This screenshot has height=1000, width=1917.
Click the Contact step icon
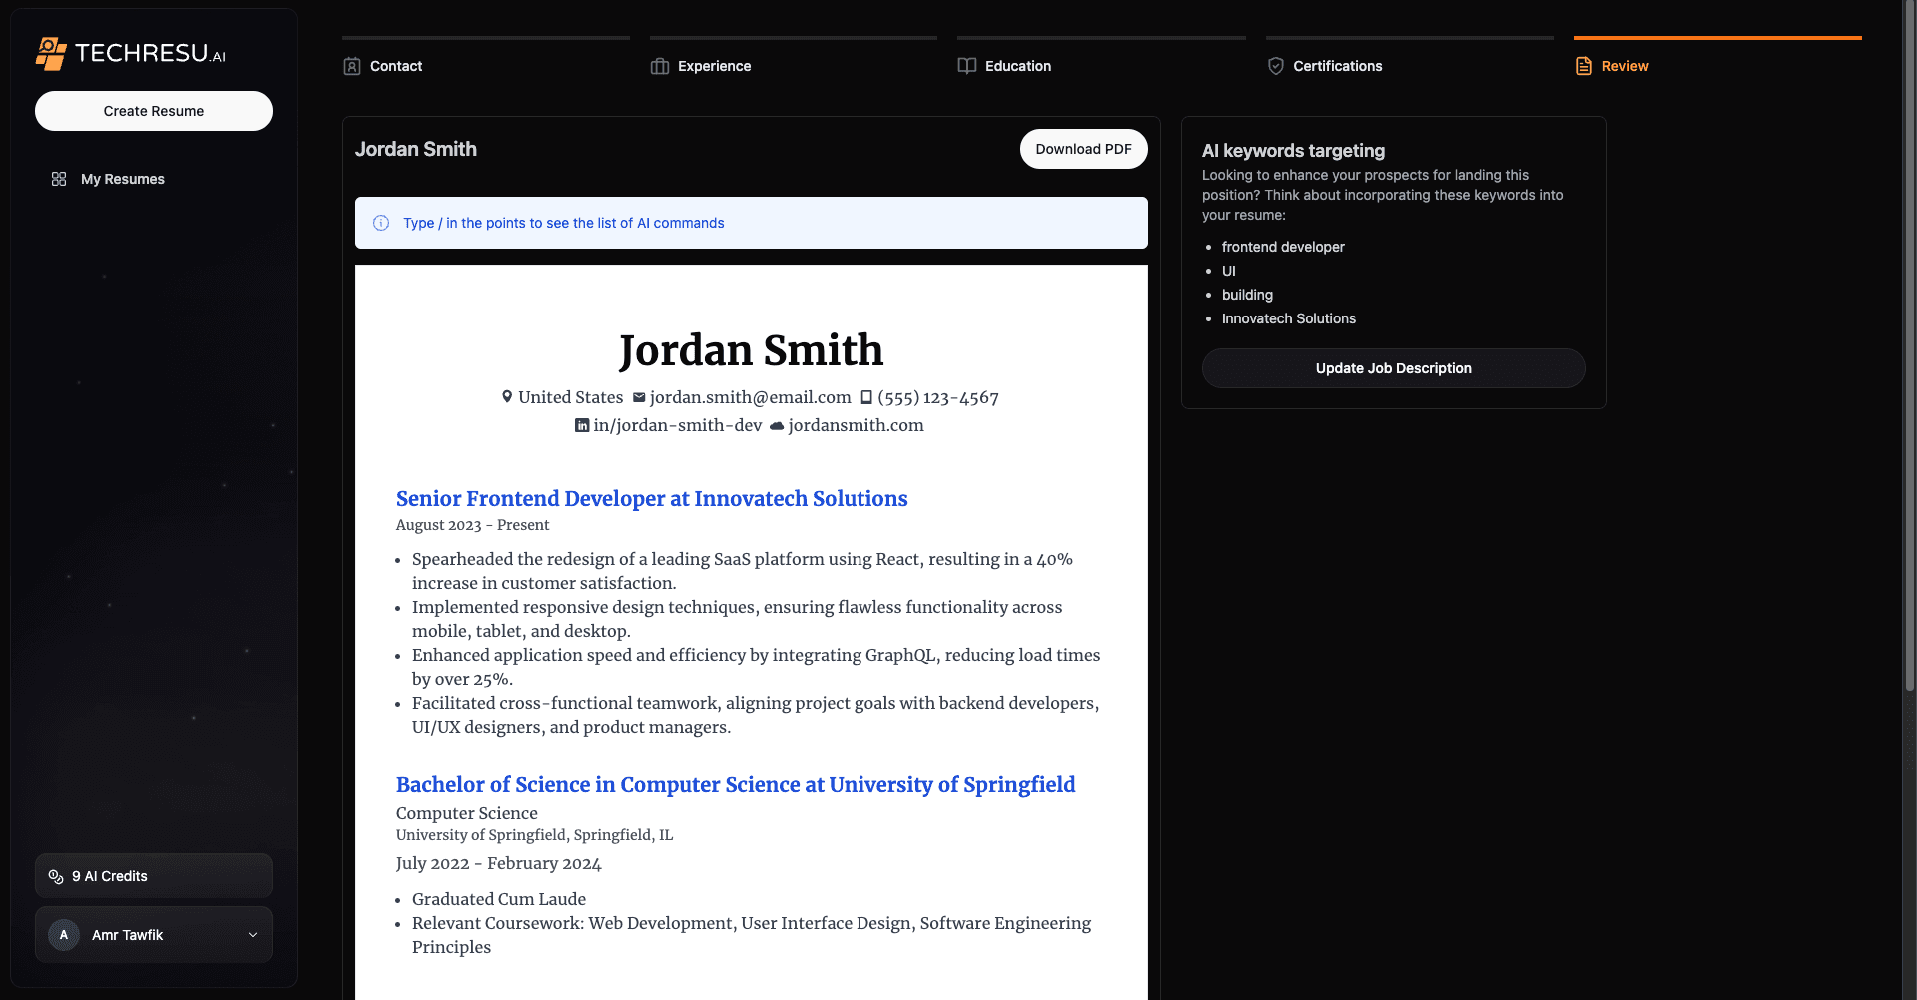[352, 66]
